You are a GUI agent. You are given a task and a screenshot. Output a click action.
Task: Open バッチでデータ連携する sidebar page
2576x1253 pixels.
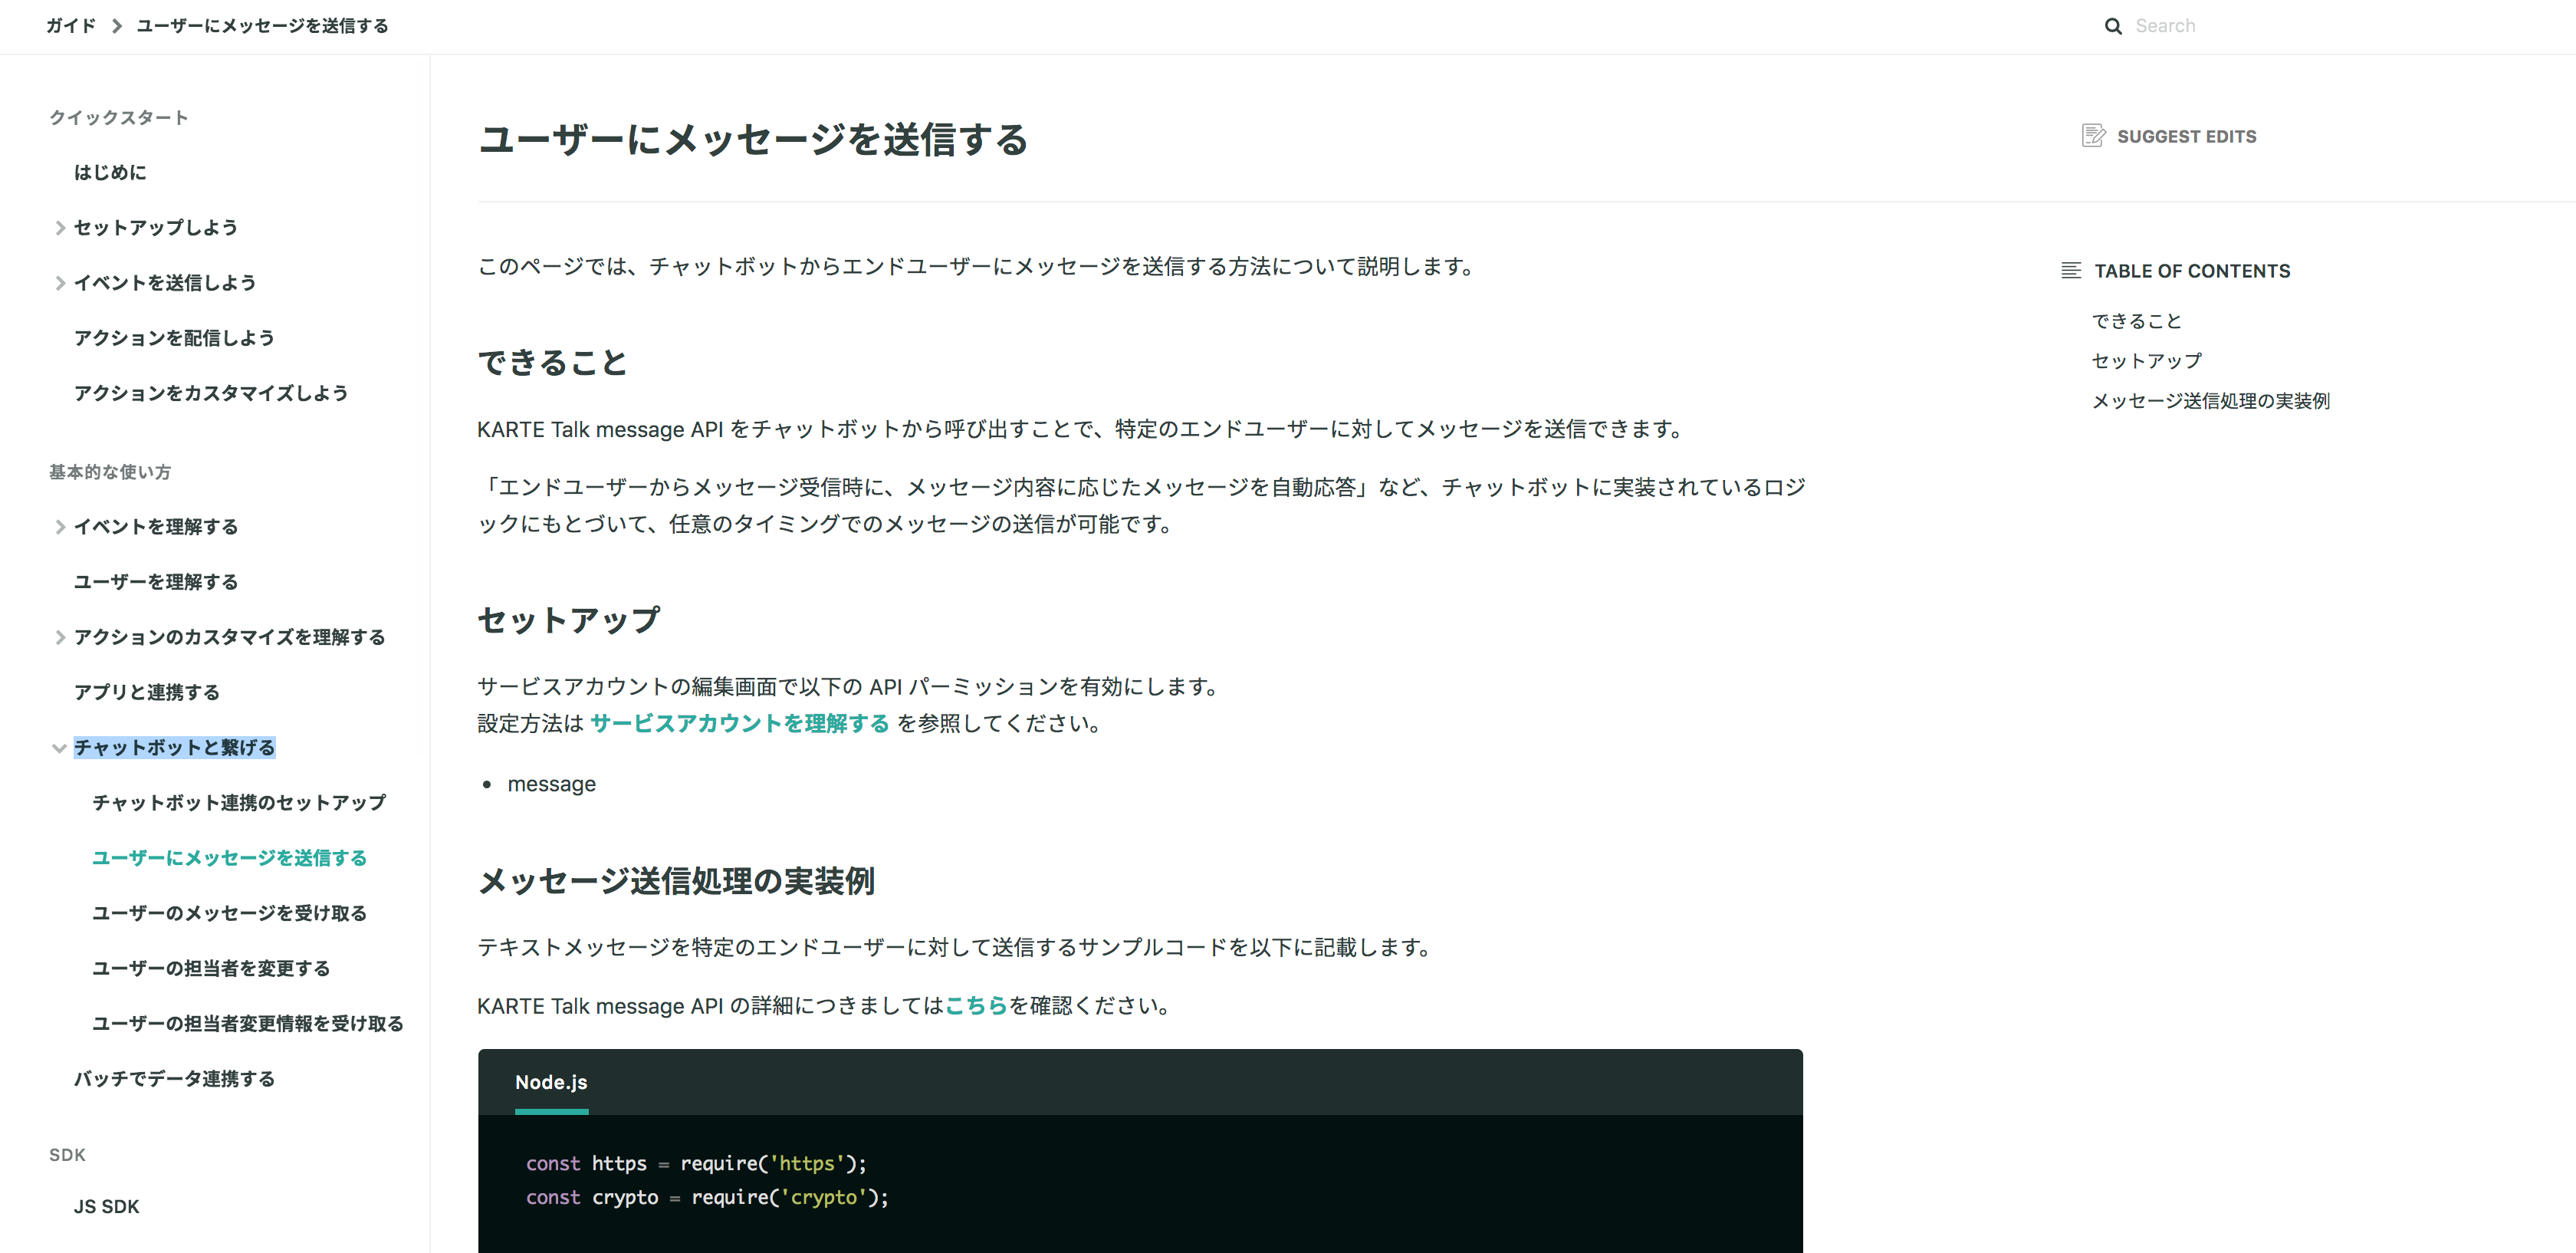[x=174, y=1079]
